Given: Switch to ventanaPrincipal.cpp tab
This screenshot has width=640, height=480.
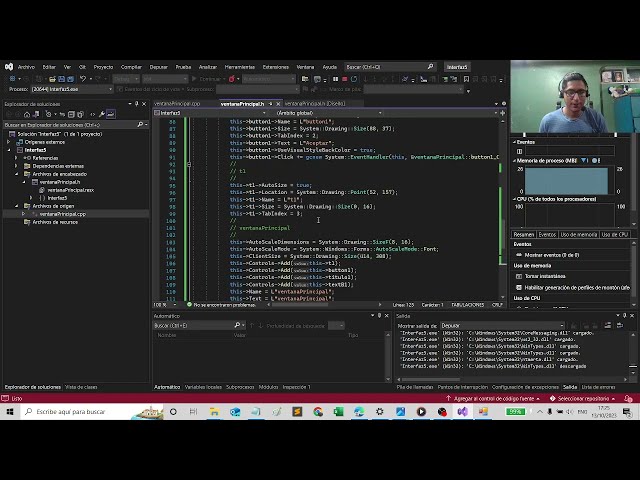Looking at the screenshot, I should coord(177,104).
